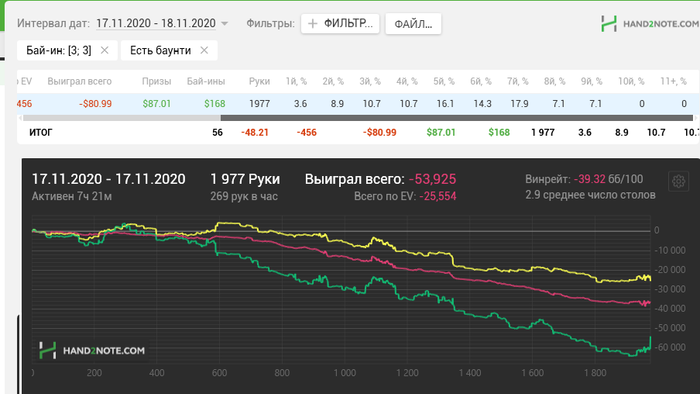
Task: Sort by 5й, % column header
Action: (444, 81)
